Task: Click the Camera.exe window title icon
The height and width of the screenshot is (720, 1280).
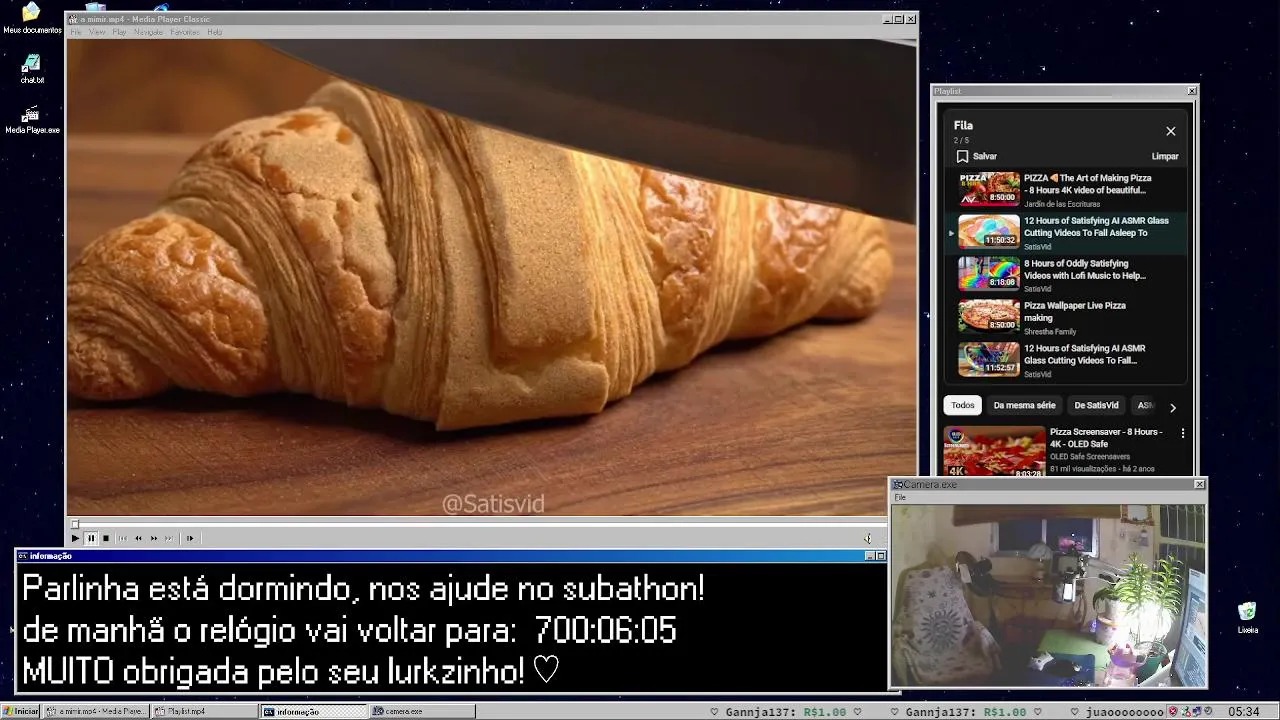Action: pos(898,484)
